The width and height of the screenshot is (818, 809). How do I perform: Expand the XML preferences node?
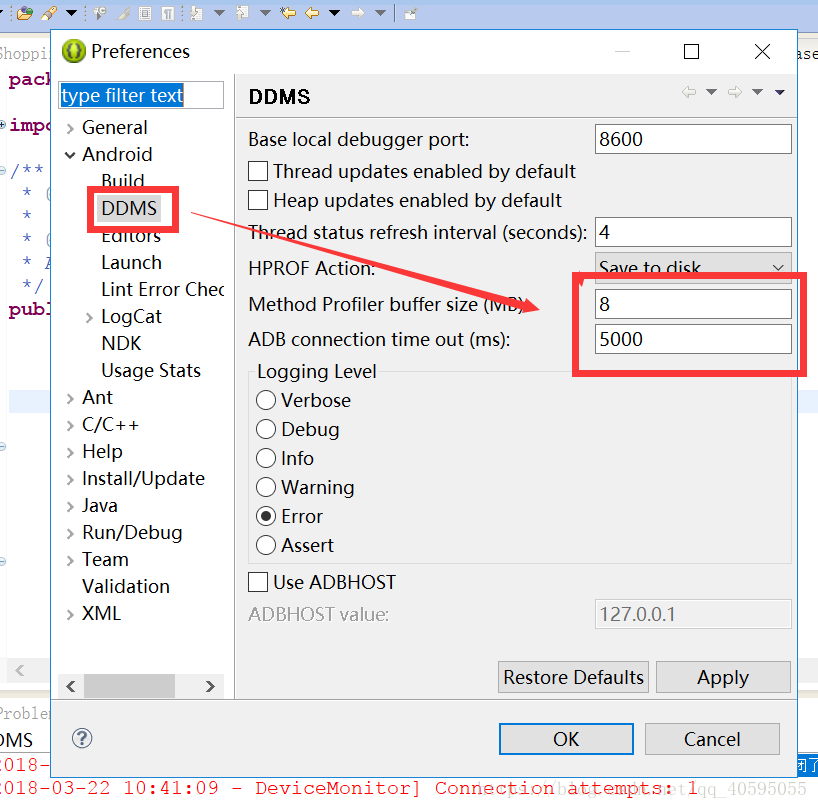(70, 614)
